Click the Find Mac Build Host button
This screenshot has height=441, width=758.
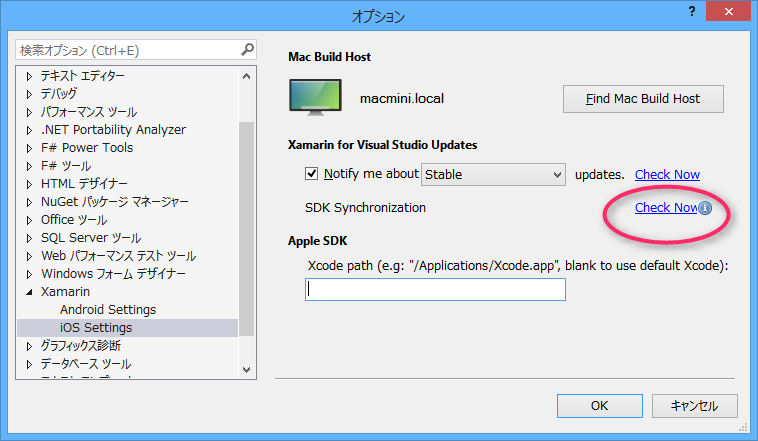[x=643, y=99]
